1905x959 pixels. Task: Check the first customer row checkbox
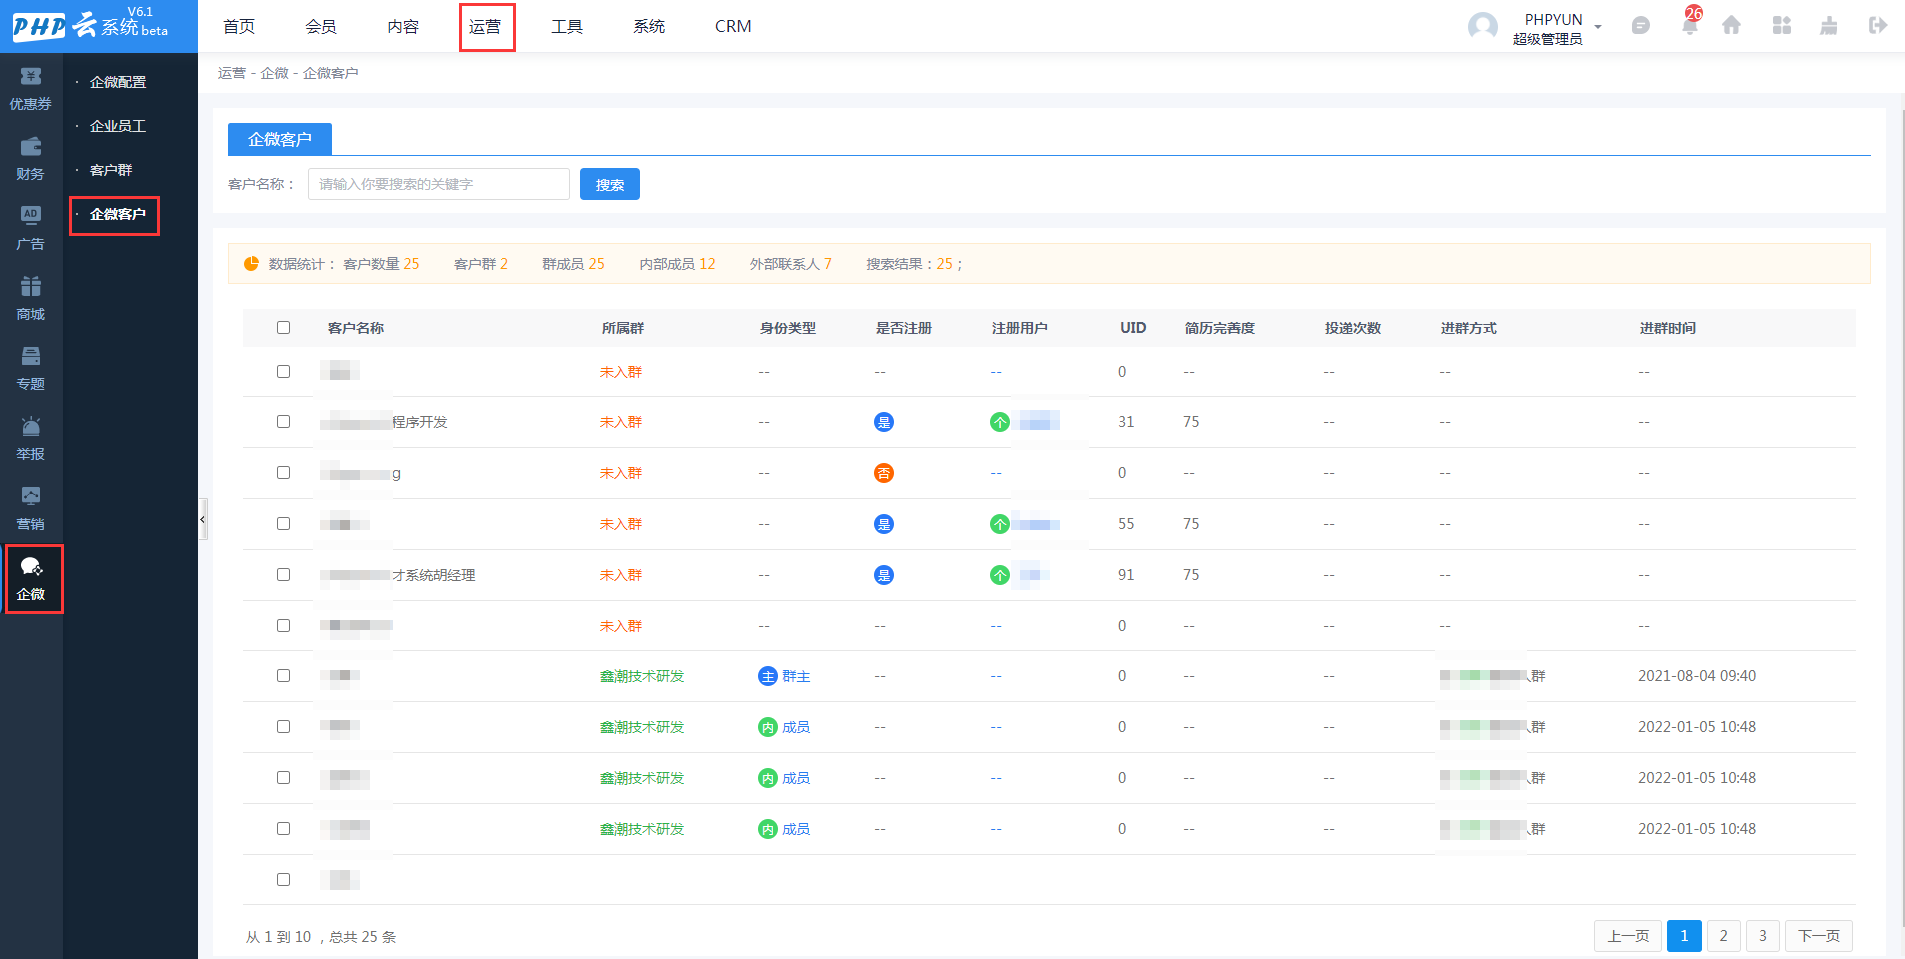[x=283, y=372]
